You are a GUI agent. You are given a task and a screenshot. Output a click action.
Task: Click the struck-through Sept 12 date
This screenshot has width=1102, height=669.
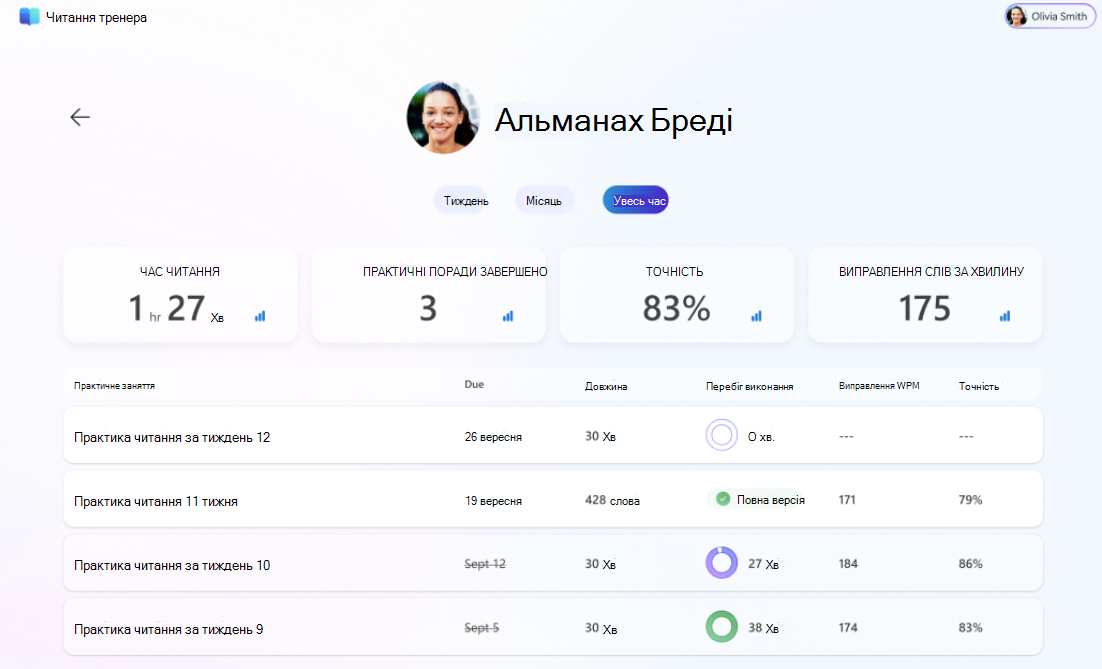[485, 564]
